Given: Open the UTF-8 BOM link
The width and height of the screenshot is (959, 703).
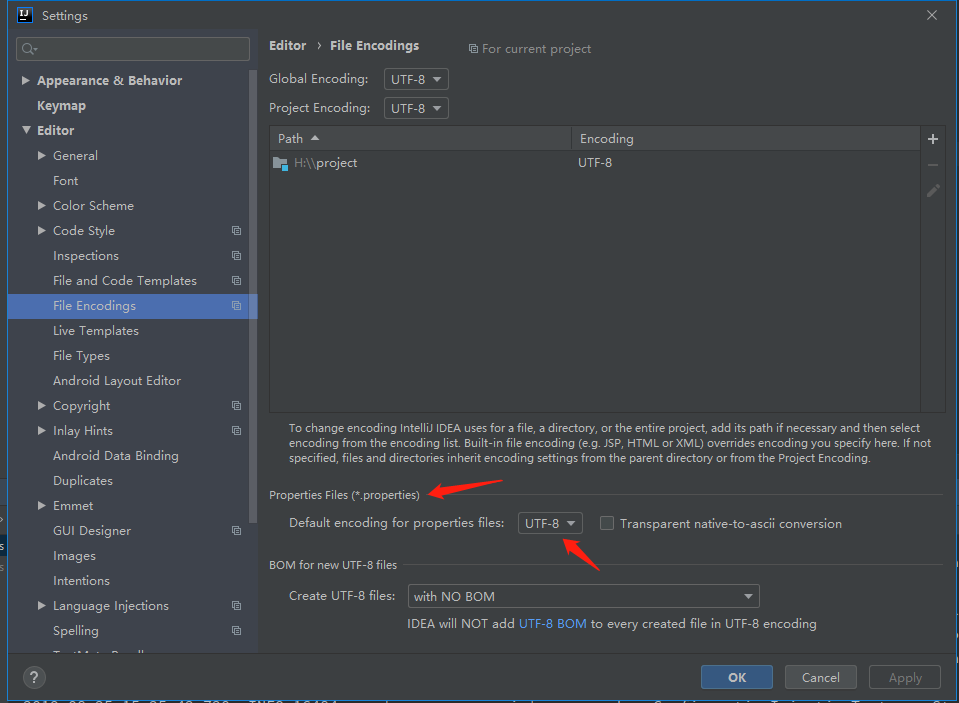Looking at the screenshot, I should [553, 623].
